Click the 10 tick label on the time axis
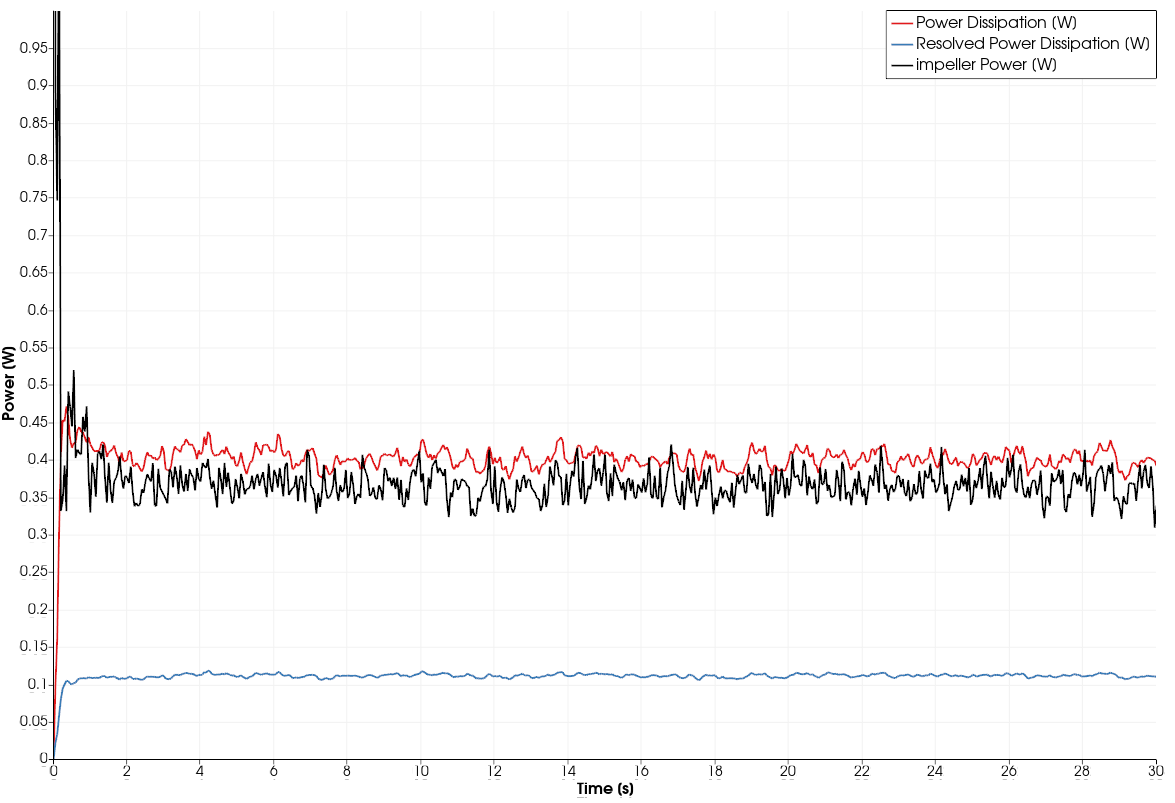 click(x=421, y=771)
